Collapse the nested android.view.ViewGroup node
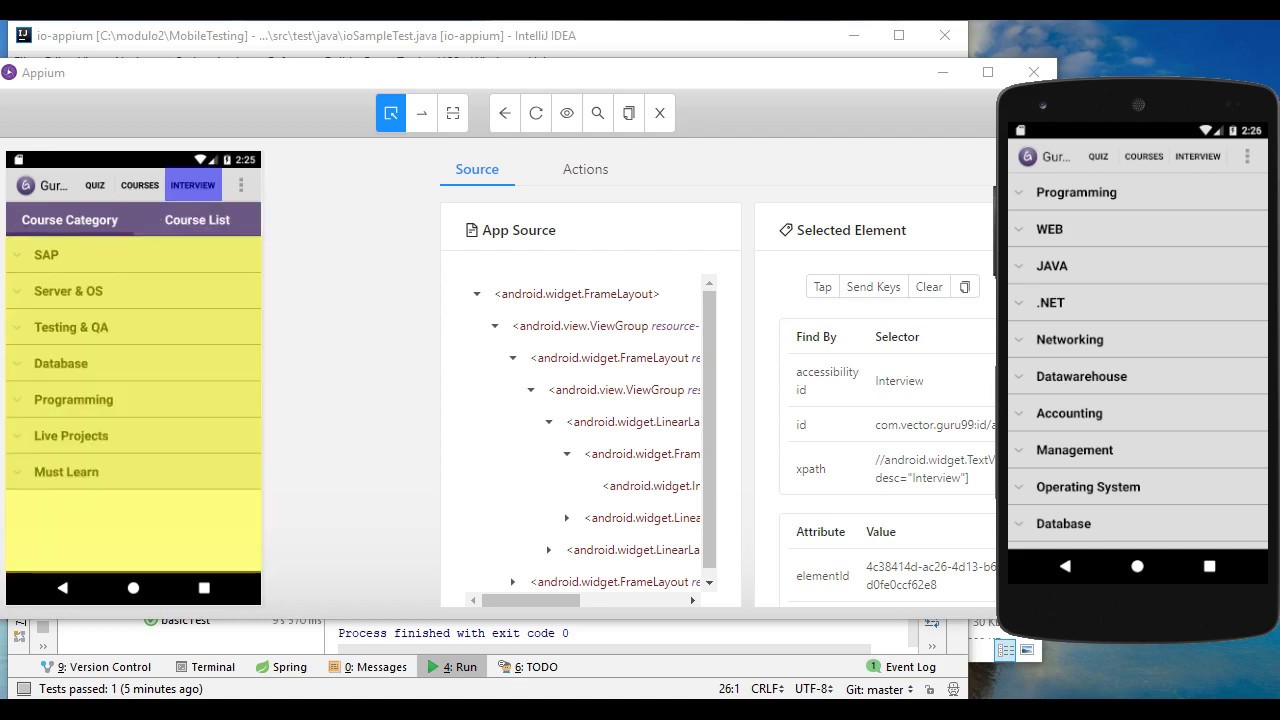Image resolution: width=1280 pixels, height=720 pixels. [x=531, y=390]
